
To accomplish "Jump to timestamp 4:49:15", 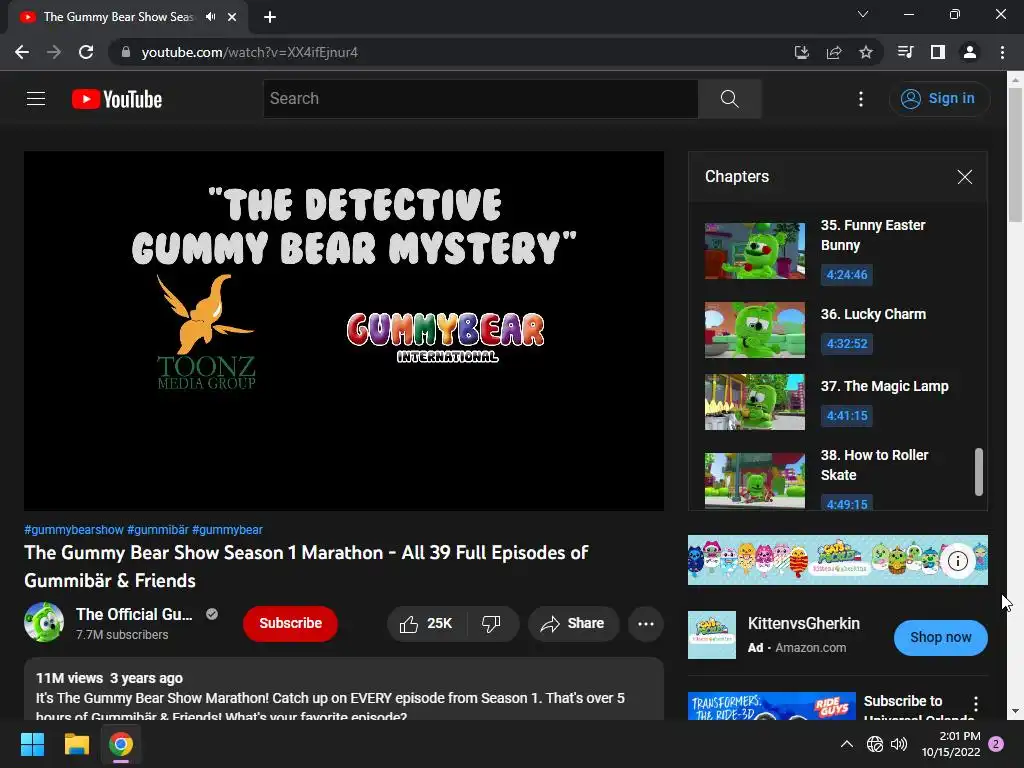I will [x=846, y=504].
